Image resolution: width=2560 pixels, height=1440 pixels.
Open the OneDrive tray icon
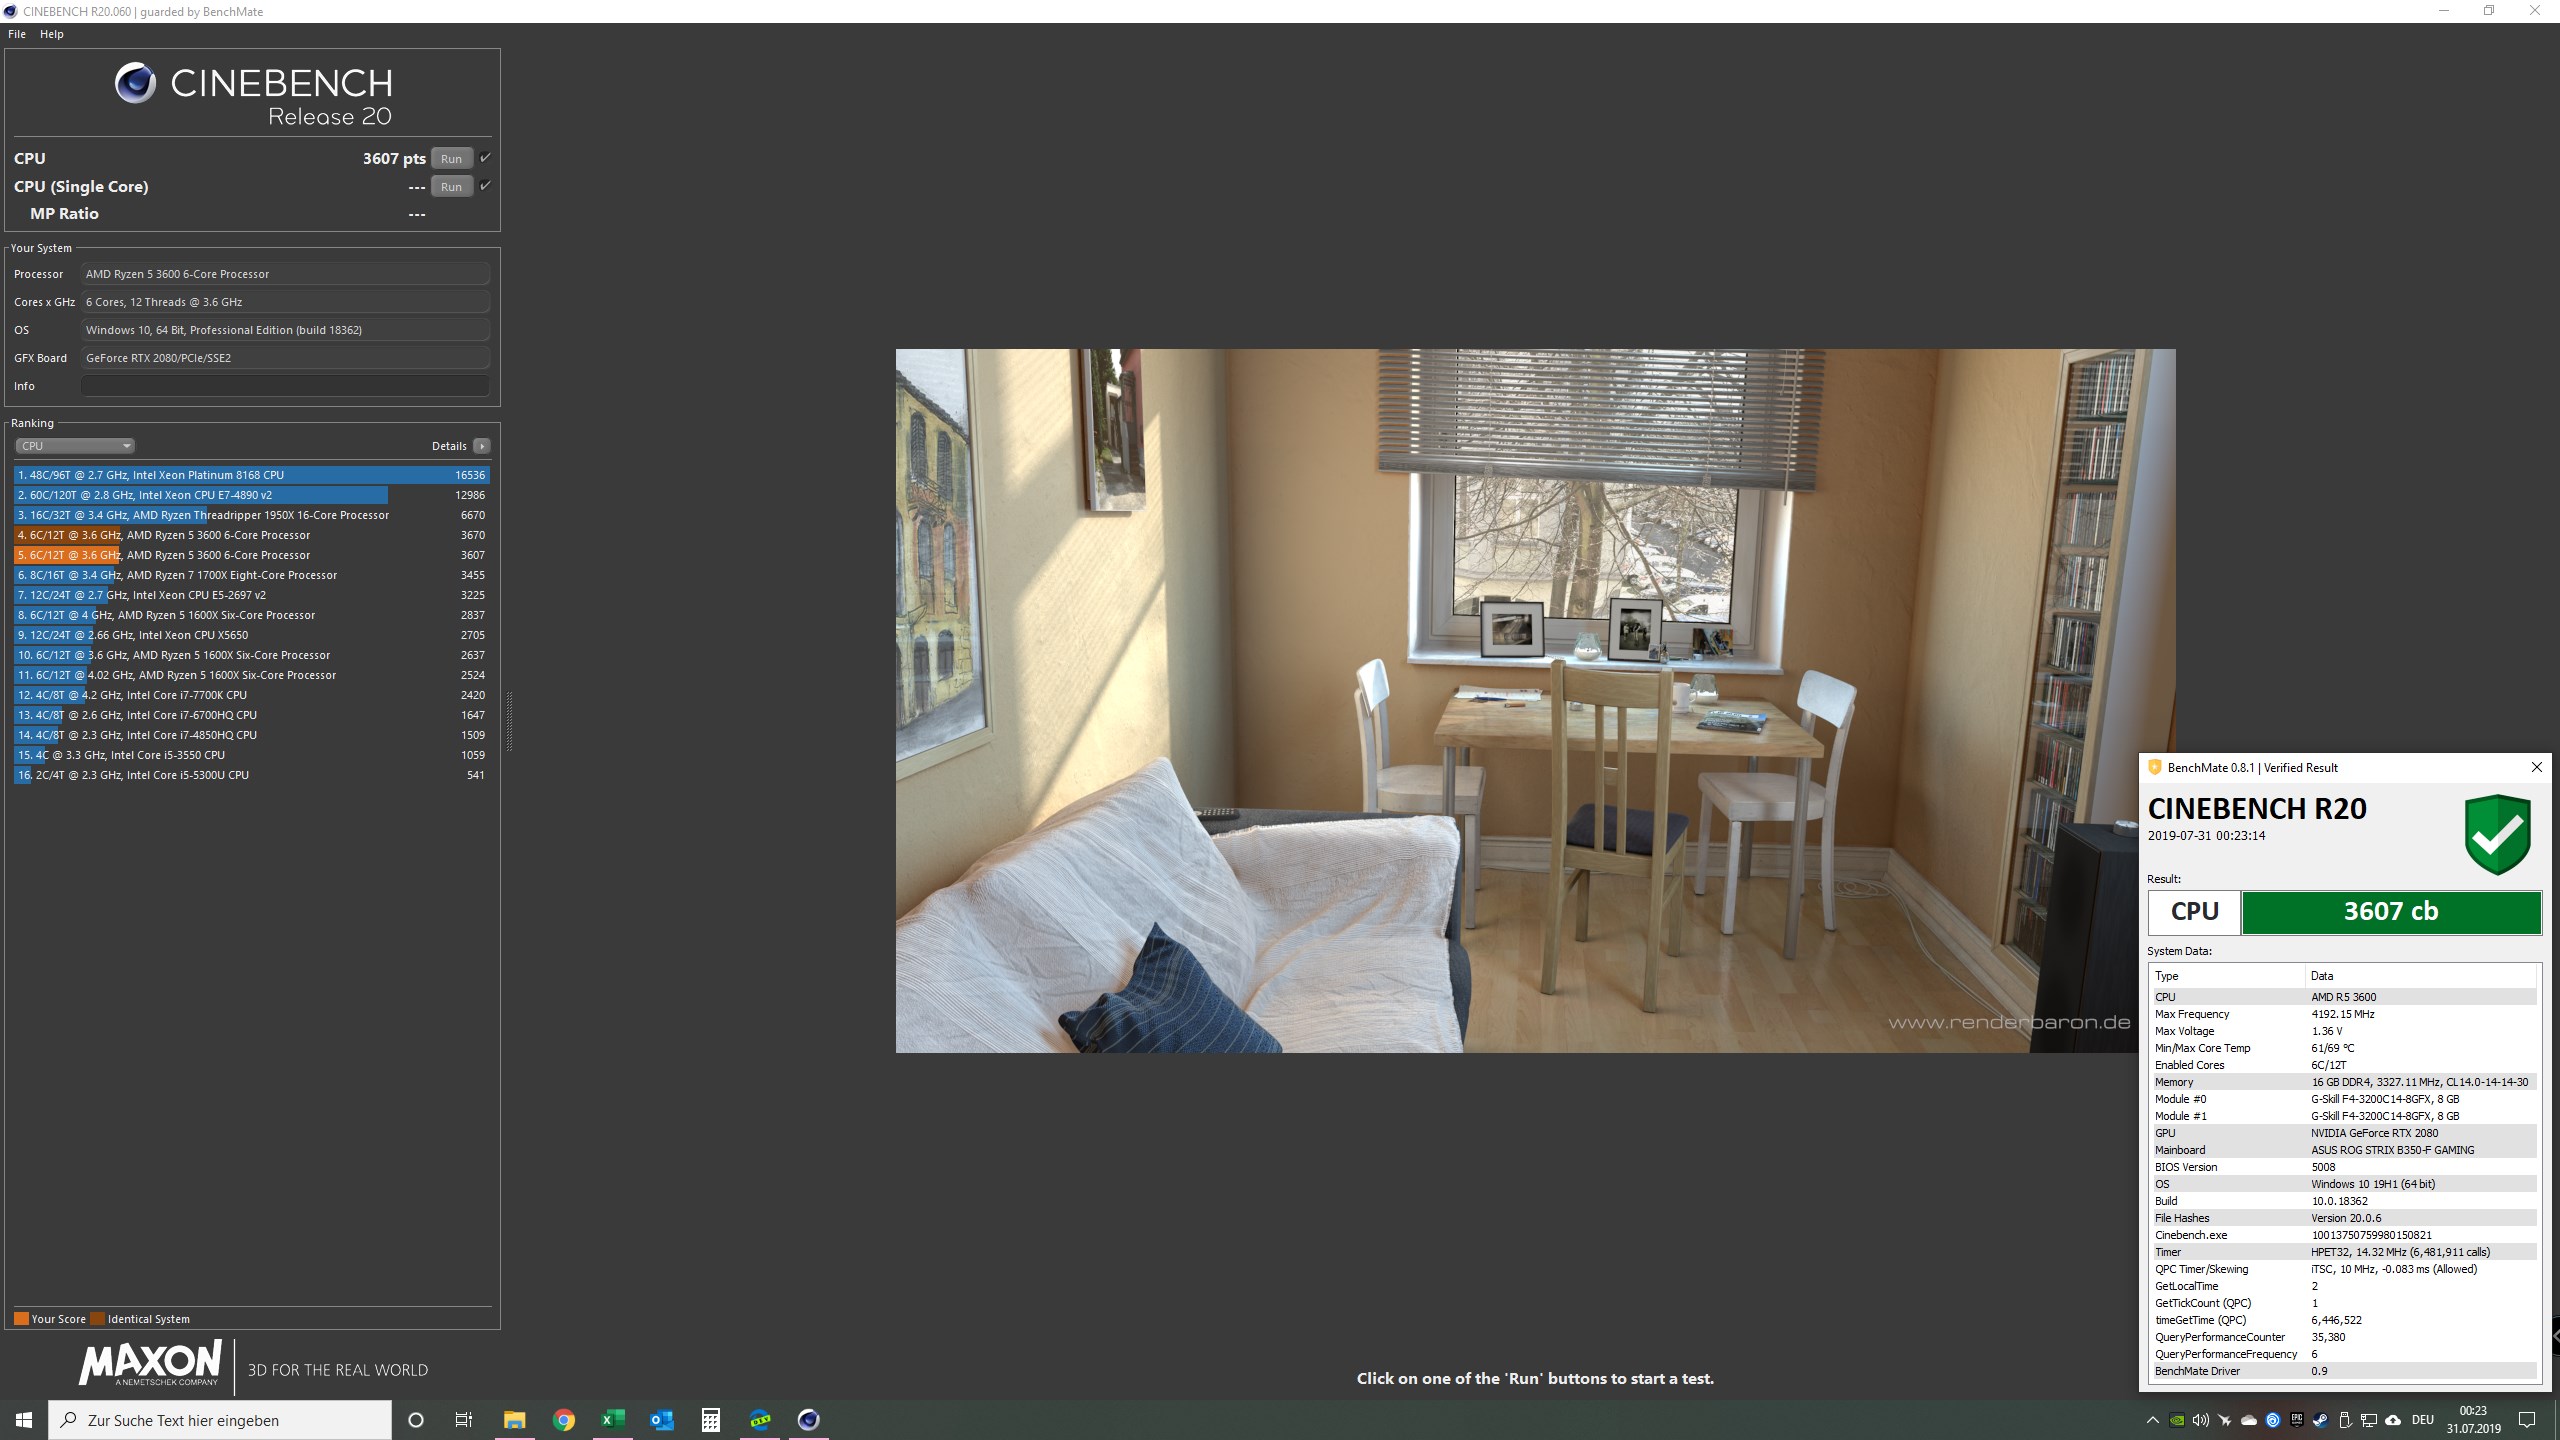[x=2249, y=1420]
